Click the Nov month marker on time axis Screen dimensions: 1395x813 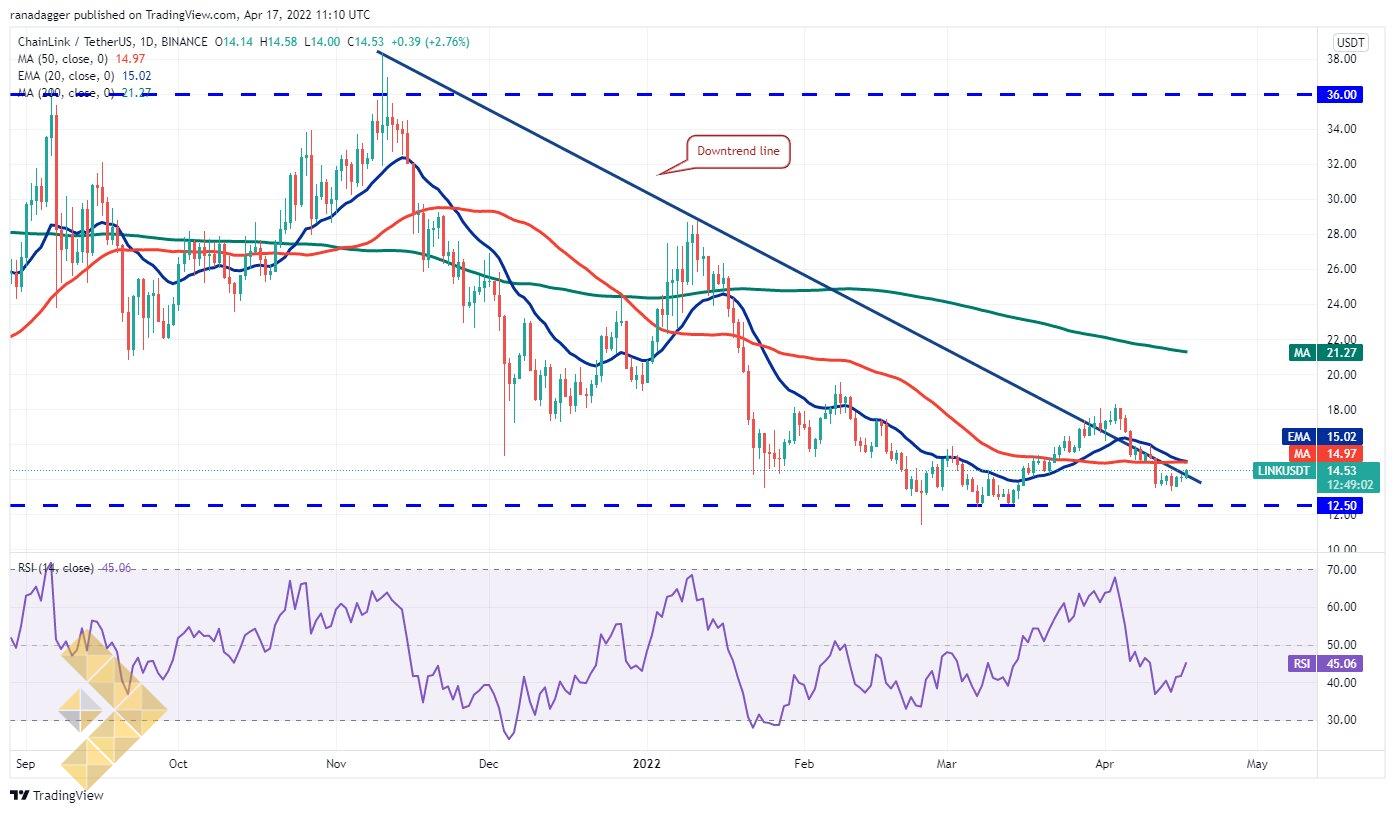(x=335, y=763)
